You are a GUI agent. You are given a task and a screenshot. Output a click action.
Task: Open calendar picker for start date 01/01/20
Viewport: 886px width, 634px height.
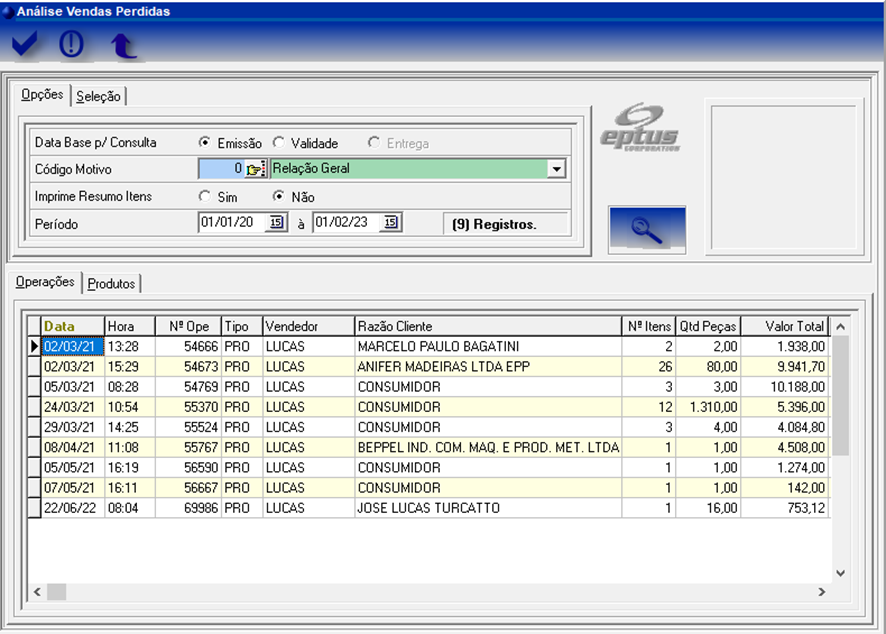(x=276, y=223)
